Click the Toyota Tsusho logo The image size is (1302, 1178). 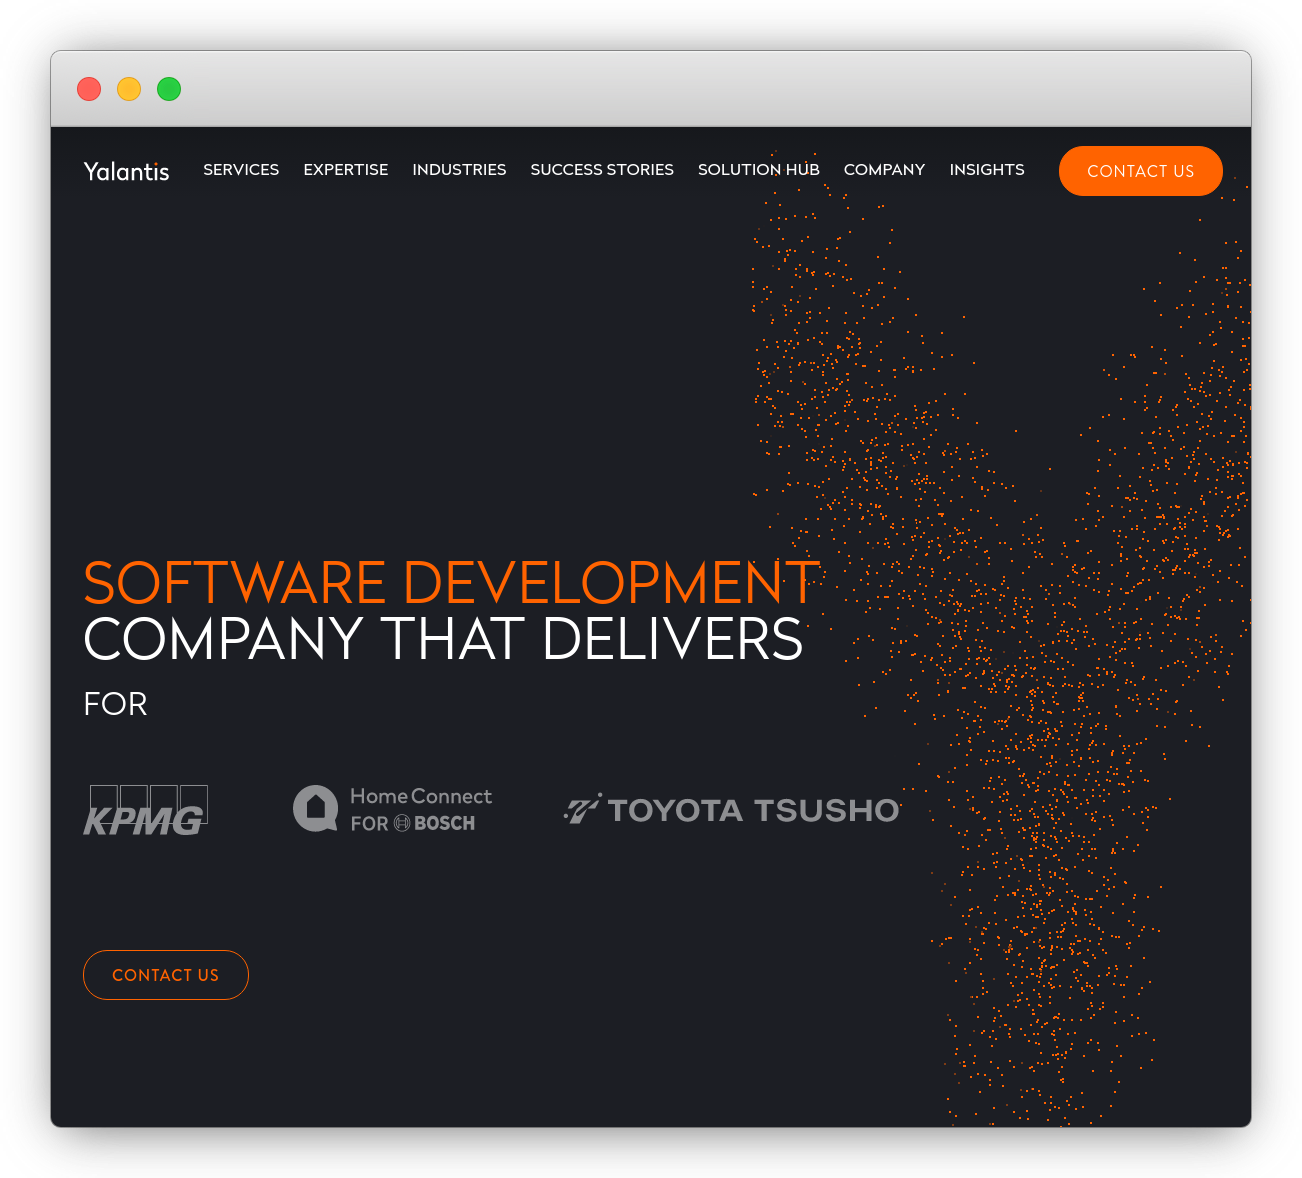[x=730, y=810]
